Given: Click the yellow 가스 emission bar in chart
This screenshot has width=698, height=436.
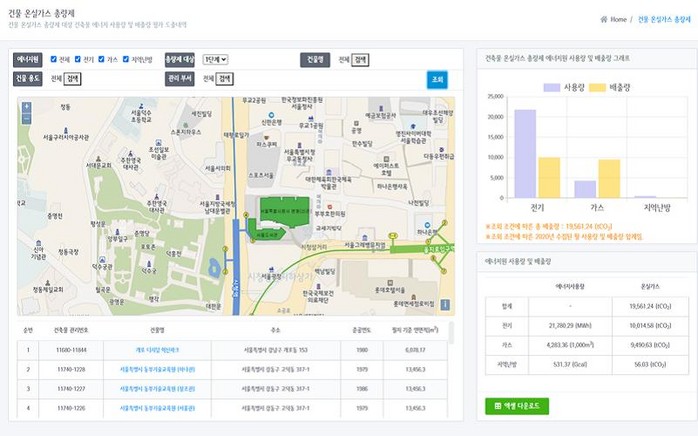Looking at the screenshot, I should [609, 179].
